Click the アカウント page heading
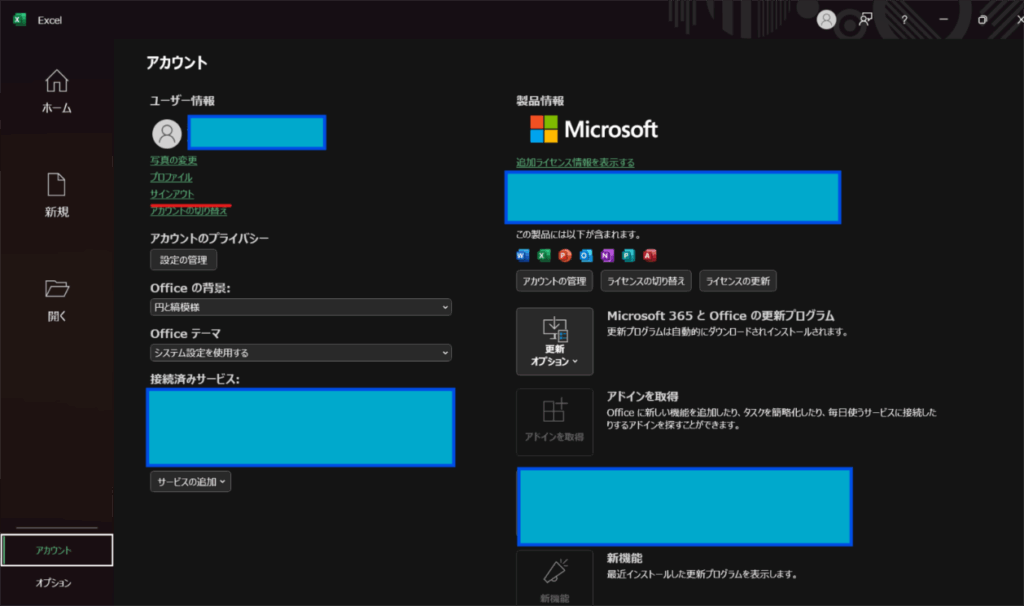This screenshot has width=1024, height=606. pyautogui.click(x=176, y=63)
